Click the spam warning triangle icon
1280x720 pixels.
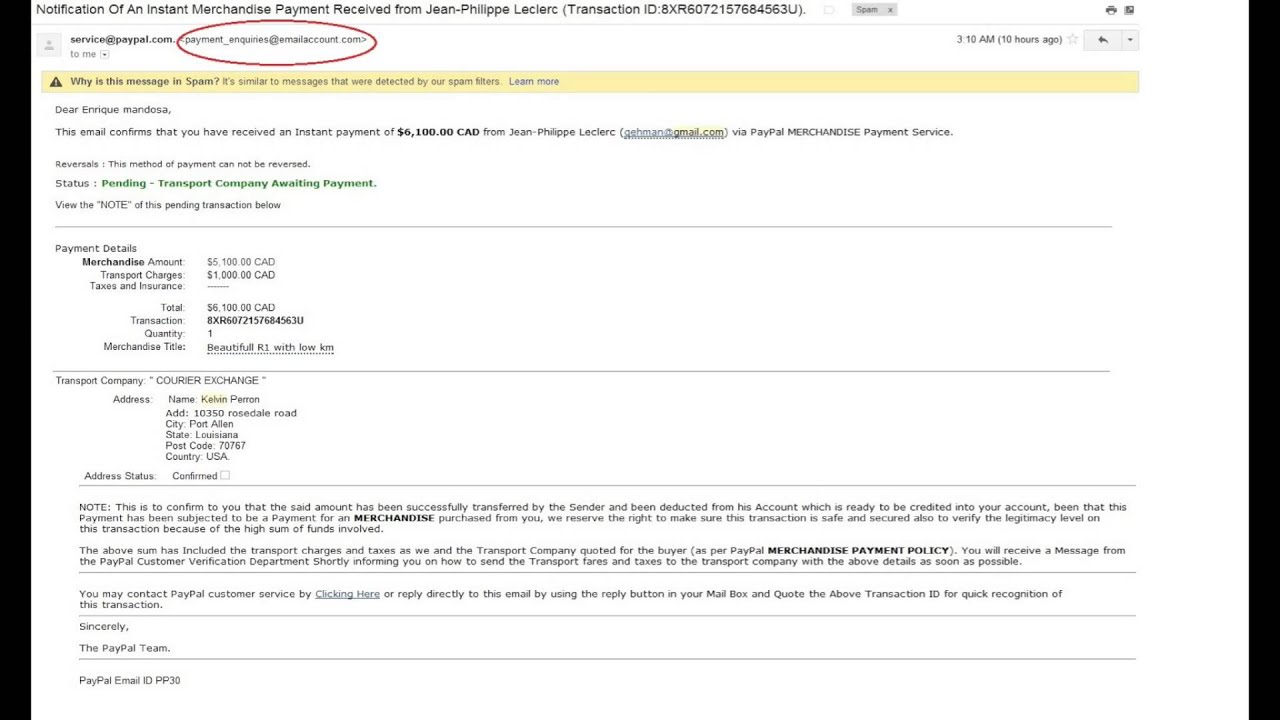click(56, 82)
